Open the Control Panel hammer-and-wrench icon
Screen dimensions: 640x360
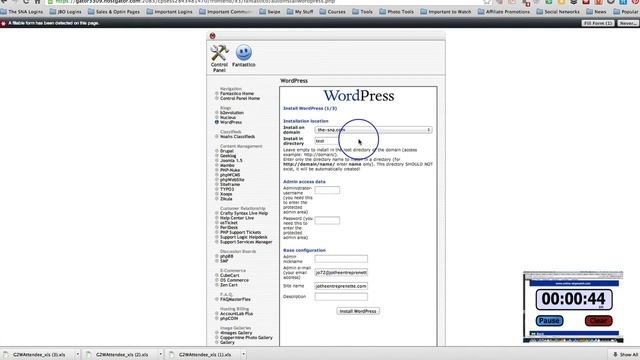point(219,53)
